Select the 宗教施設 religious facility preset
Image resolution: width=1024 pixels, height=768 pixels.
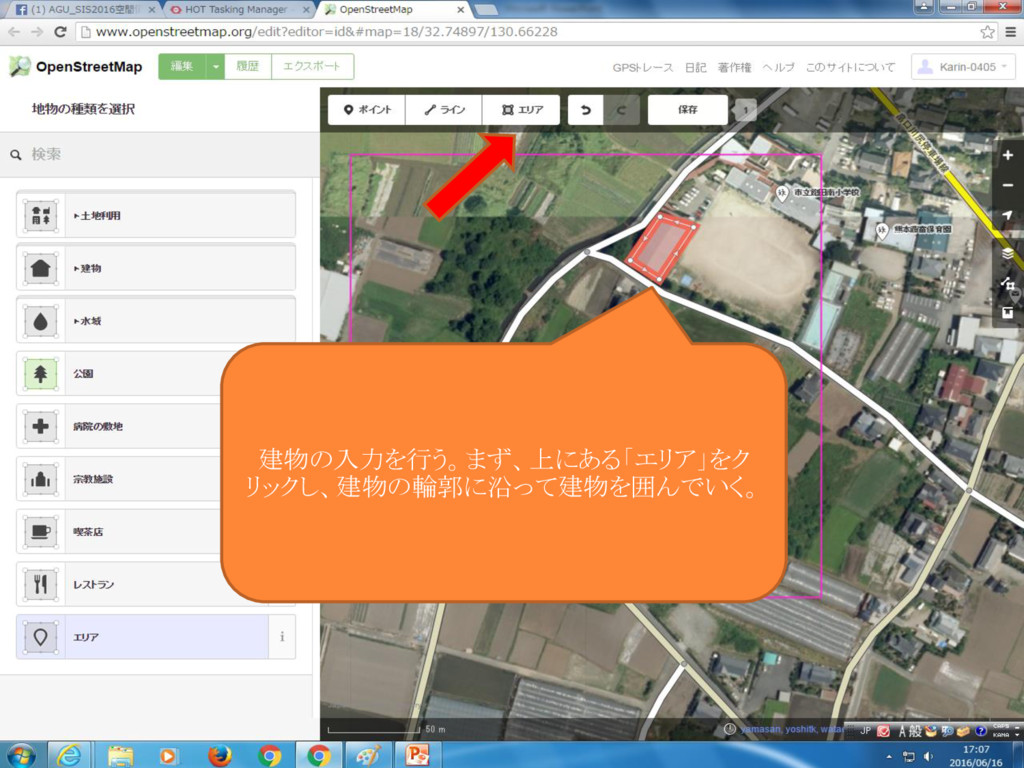click(x=119, y=479)
